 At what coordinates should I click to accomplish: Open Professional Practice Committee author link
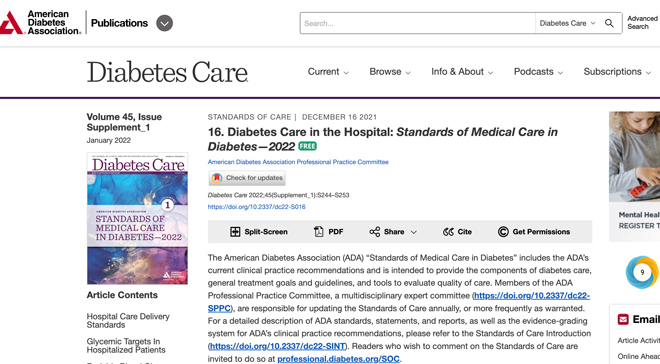[298, 162]
